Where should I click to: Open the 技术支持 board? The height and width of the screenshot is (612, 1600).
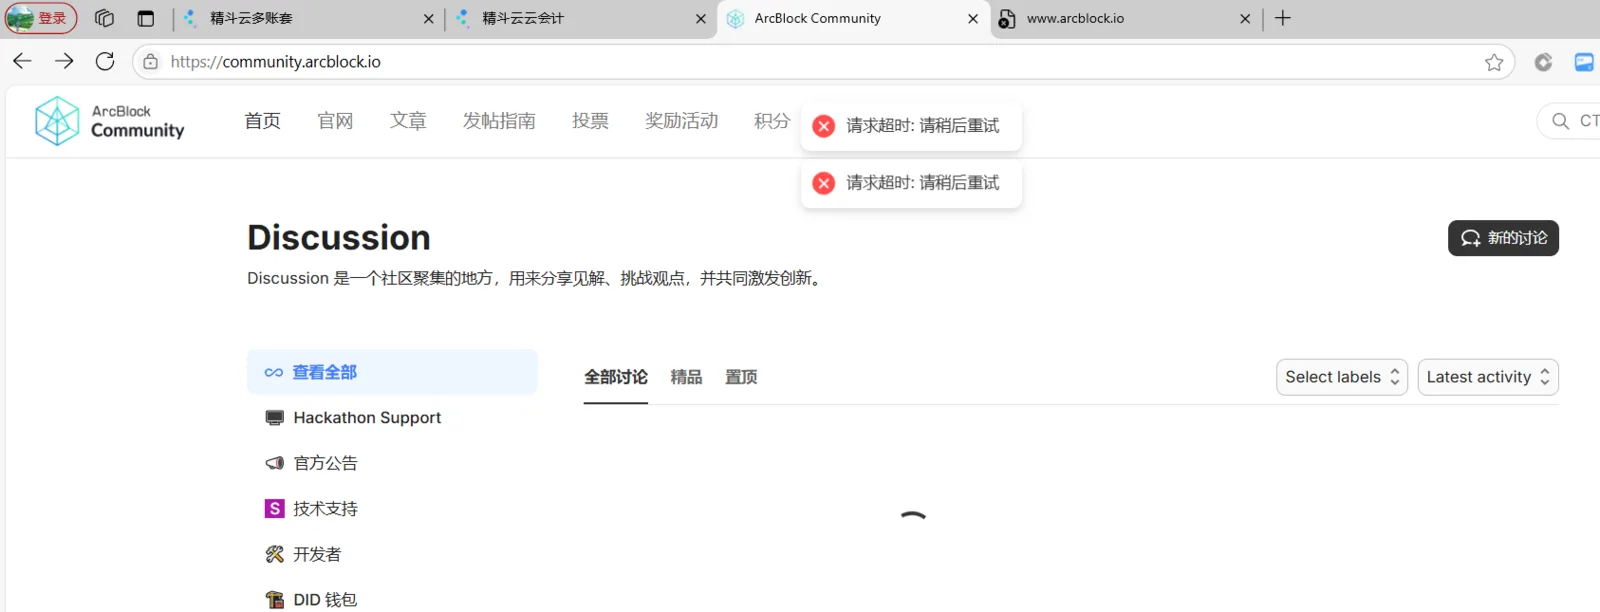[x=392, y=509]
